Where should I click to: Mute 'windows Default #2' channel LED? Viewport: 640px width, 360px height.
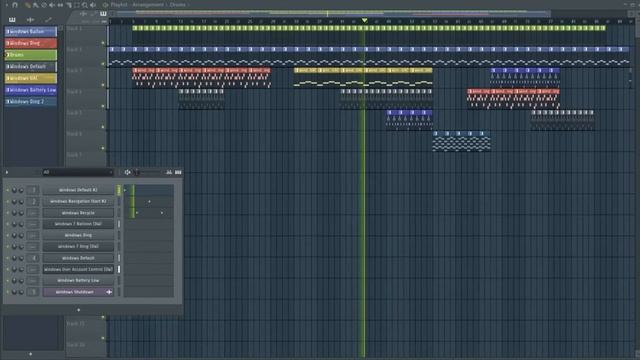[7, 190]
